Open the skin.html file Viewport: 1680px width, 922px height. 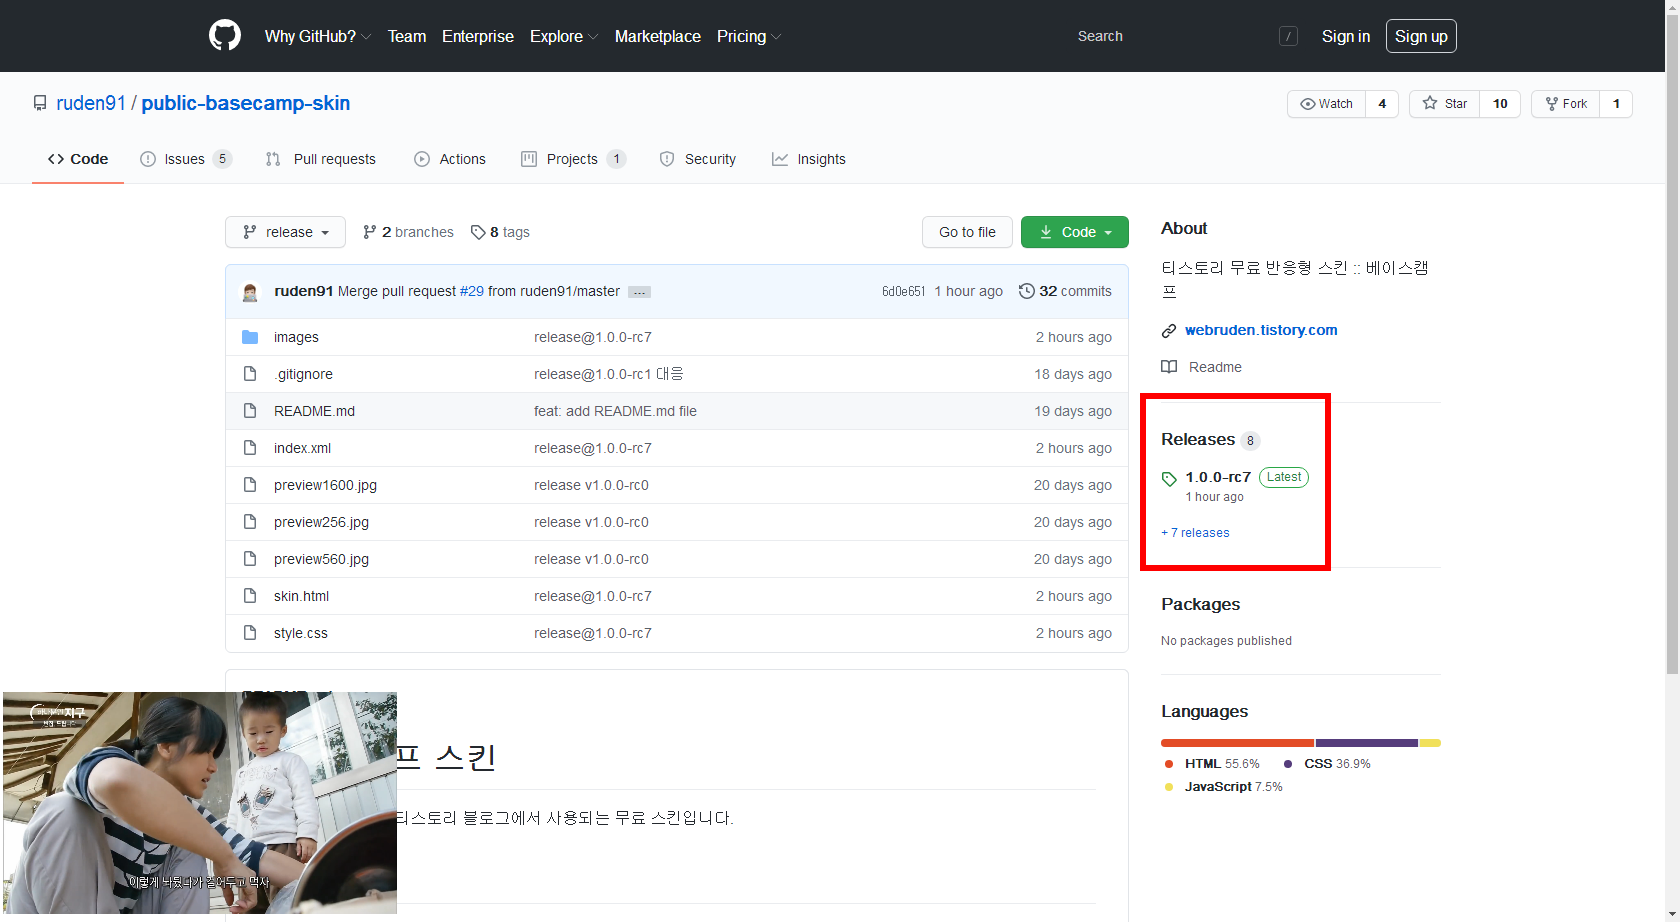301,596
